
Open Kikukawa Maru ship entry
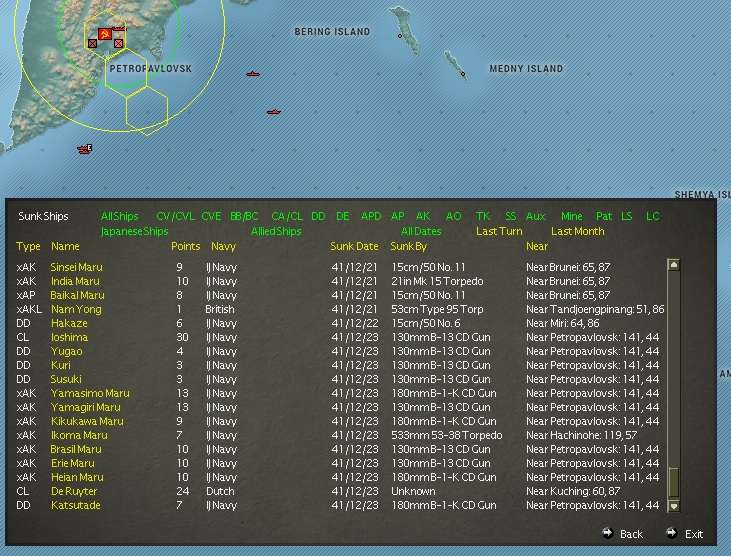[87, 421]
